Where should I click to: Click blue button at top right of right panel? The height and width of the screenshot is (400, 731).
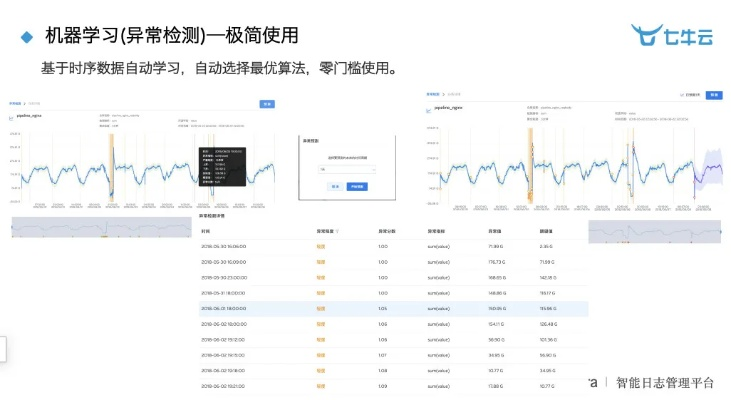point(713,95)
